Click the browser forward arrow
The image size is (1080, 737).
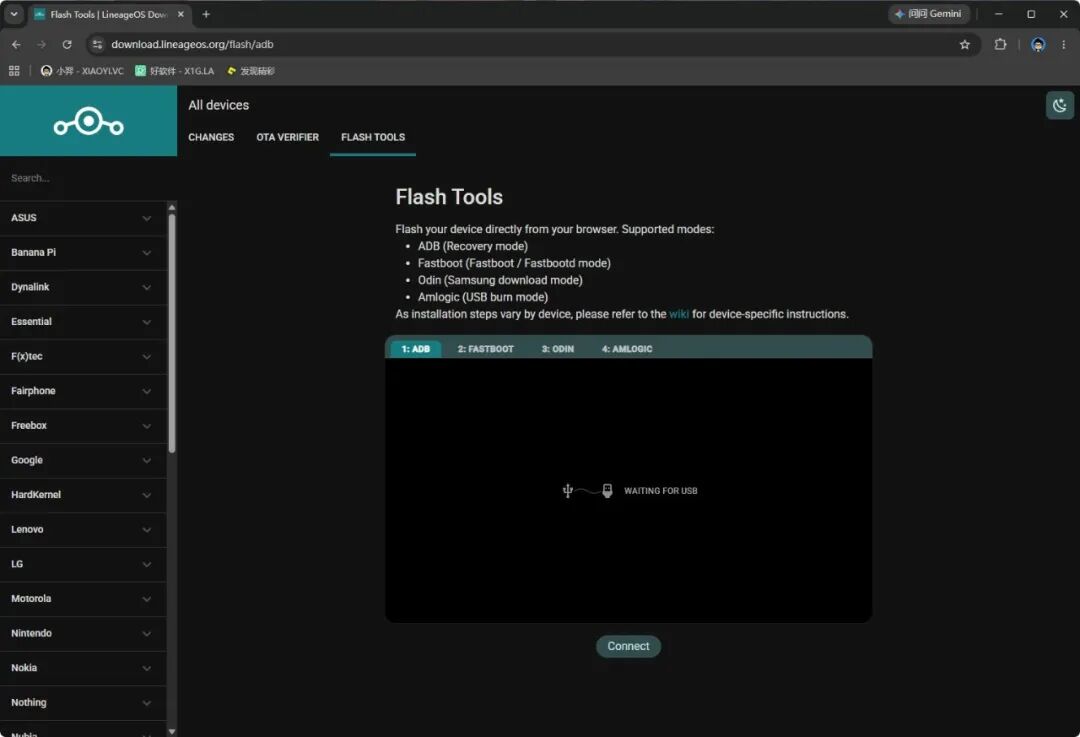click(41, 44)
